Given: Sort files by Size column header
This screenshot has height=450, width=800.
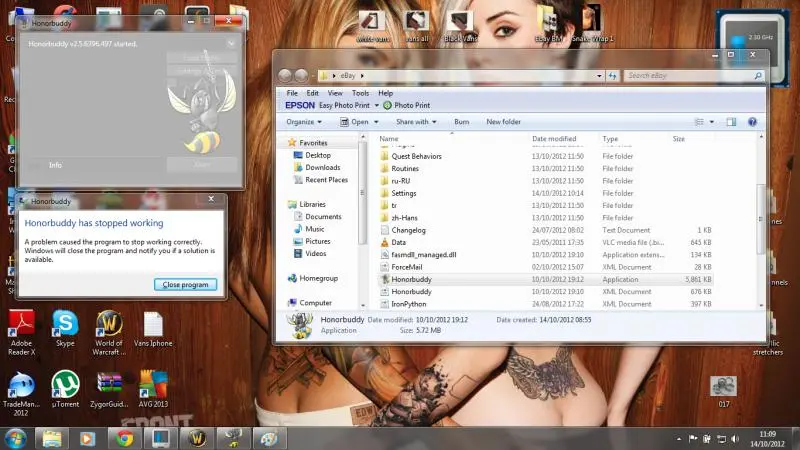Looking at the screenshot, I should coord(679,138).
